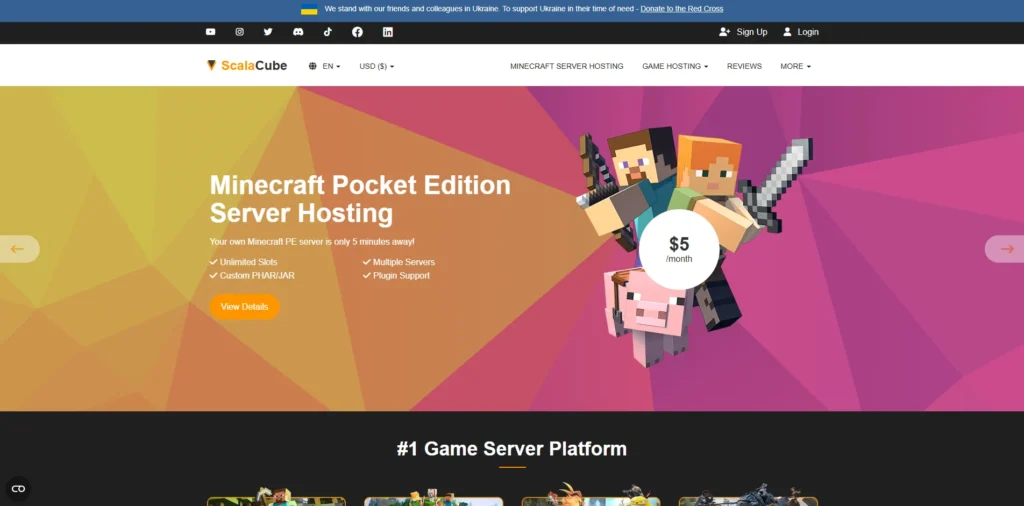Click the Minecraft Pocket Edition Server Hosting heading

pos(360,199)
